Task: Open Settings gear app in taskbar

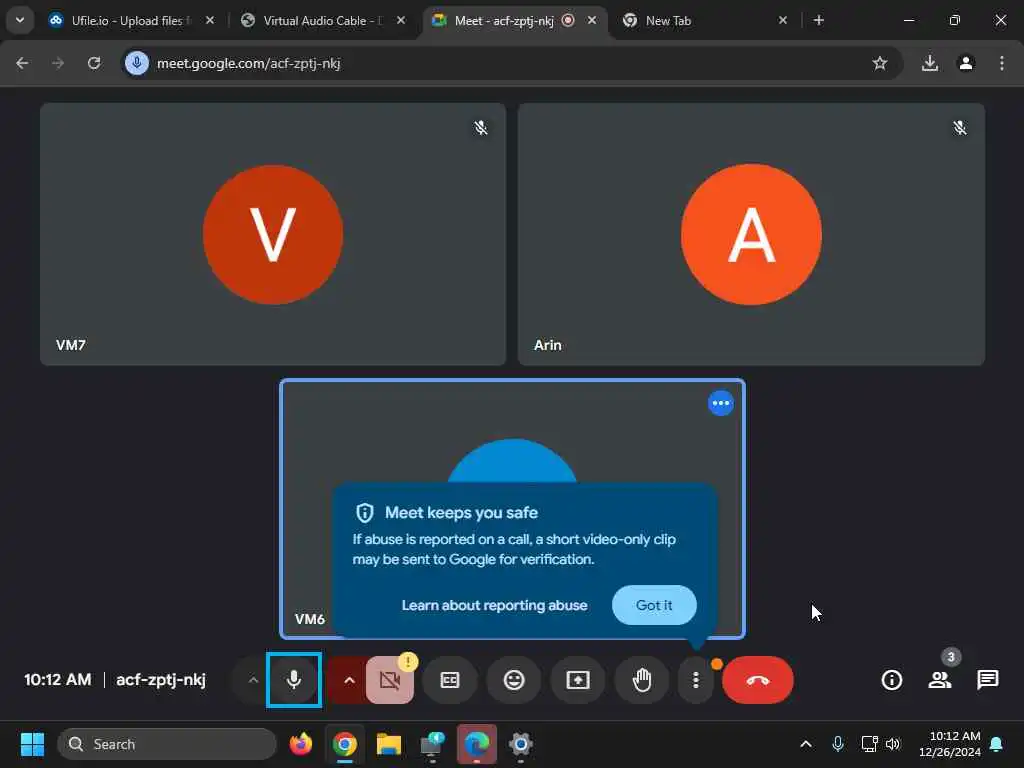Action: 520,744
